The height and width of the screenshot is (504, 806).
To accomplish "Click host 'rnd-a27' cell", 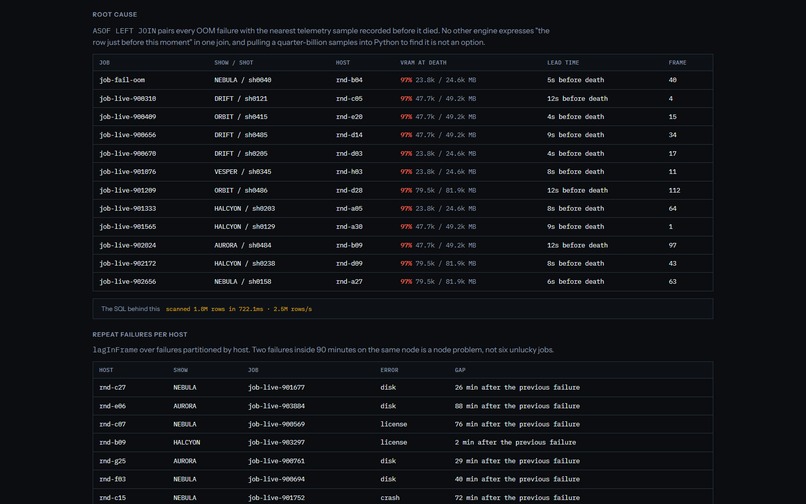I will [x=349, y=282].
